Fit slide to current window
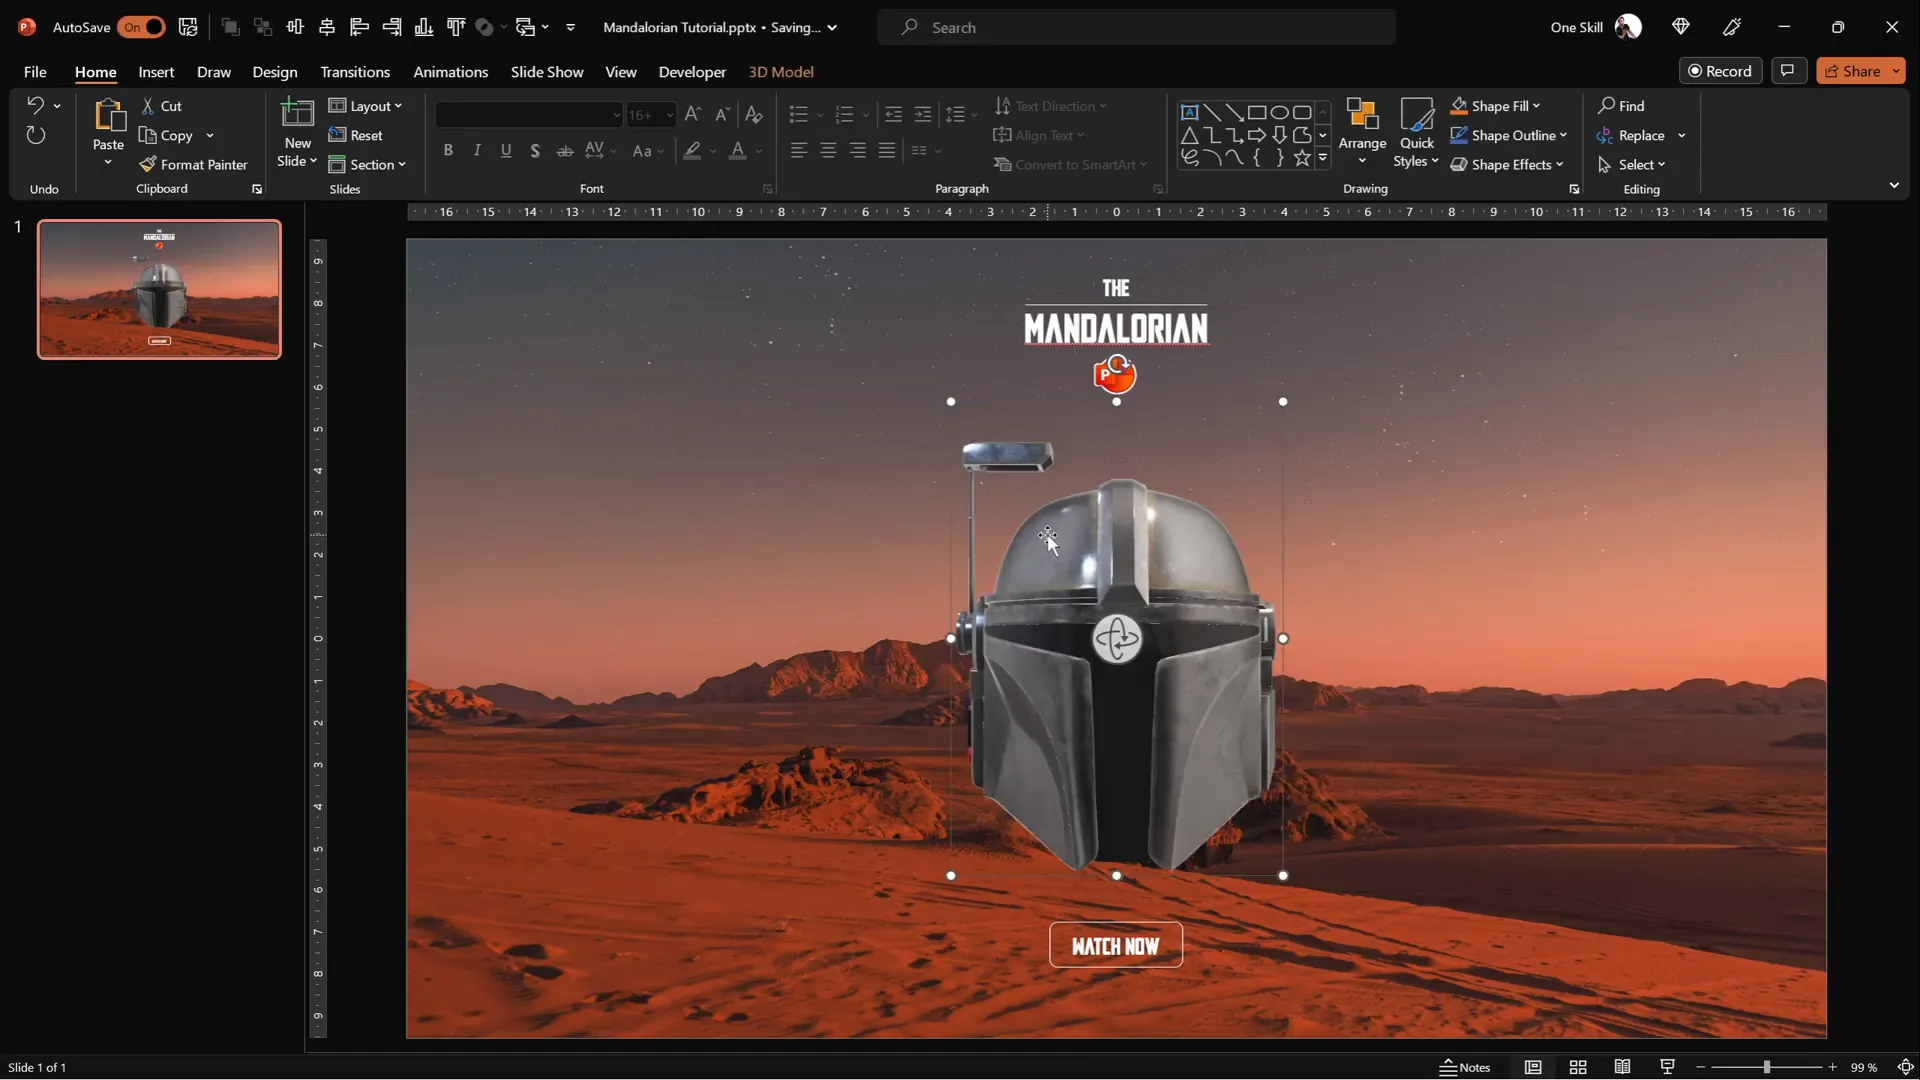Viewport: 1920px width, 1080px height. 1905,1067
